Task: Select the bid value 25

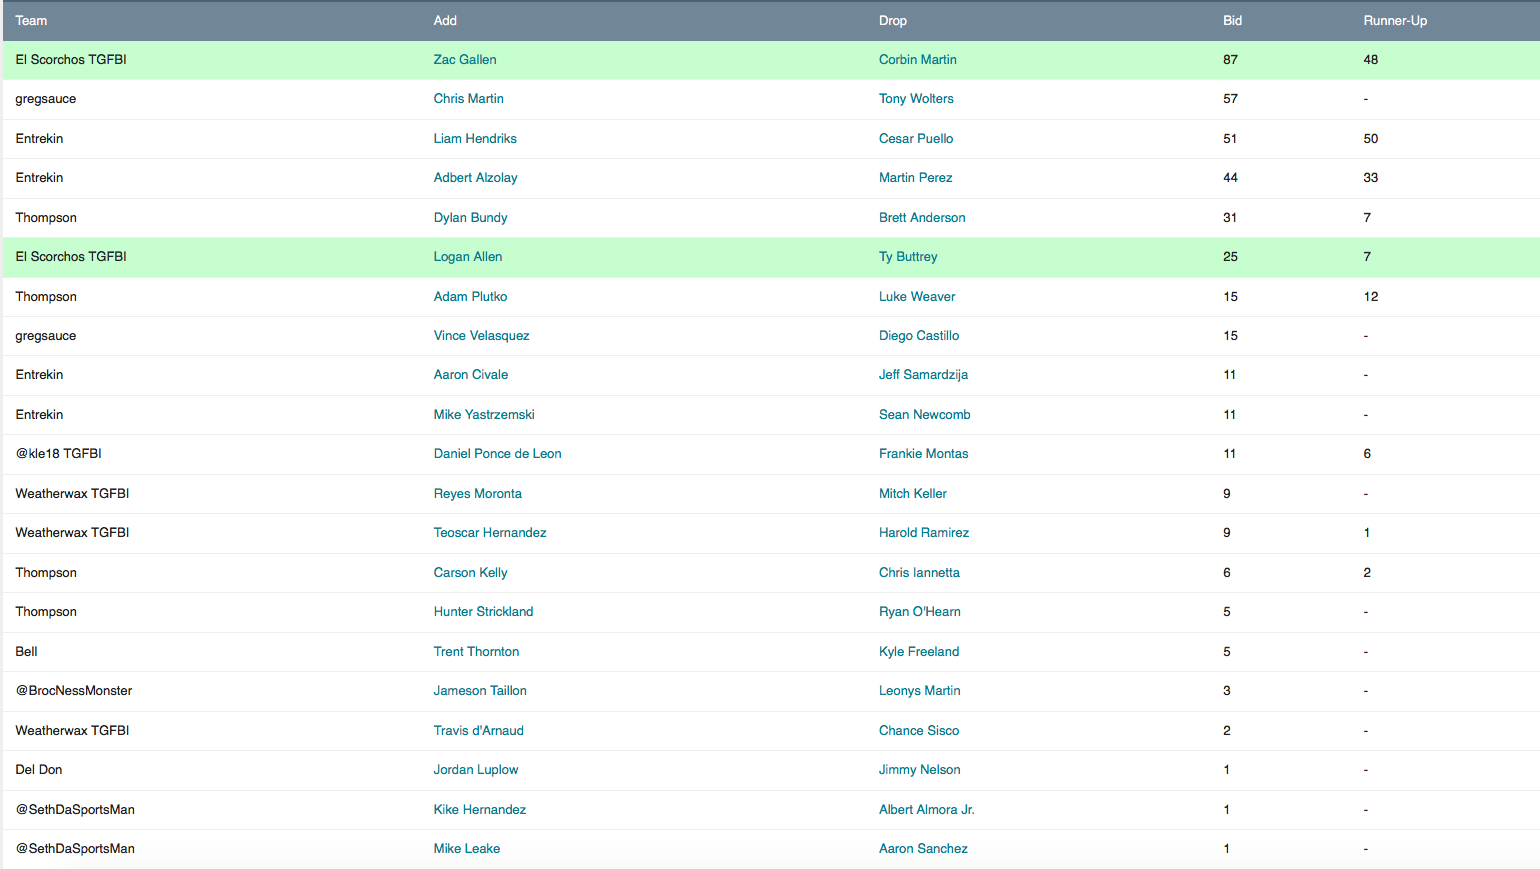Action: tap(1230, 257)
